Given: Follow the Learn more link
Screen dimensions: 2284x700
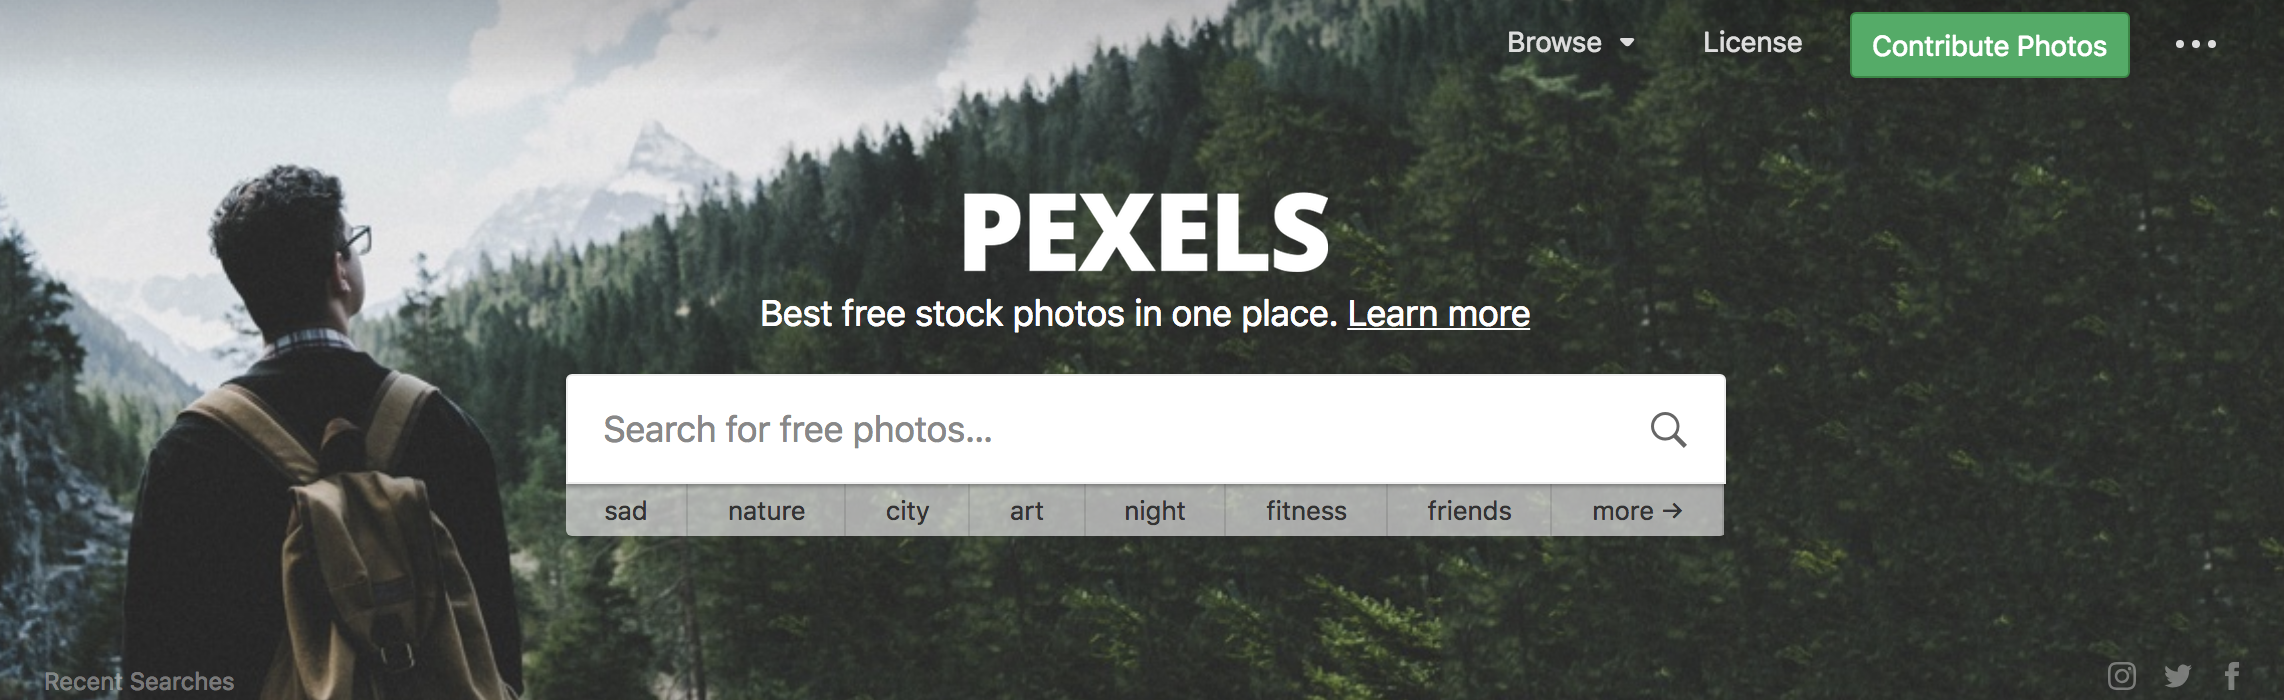Looking at the screenshot, I should click(1438, 314).
